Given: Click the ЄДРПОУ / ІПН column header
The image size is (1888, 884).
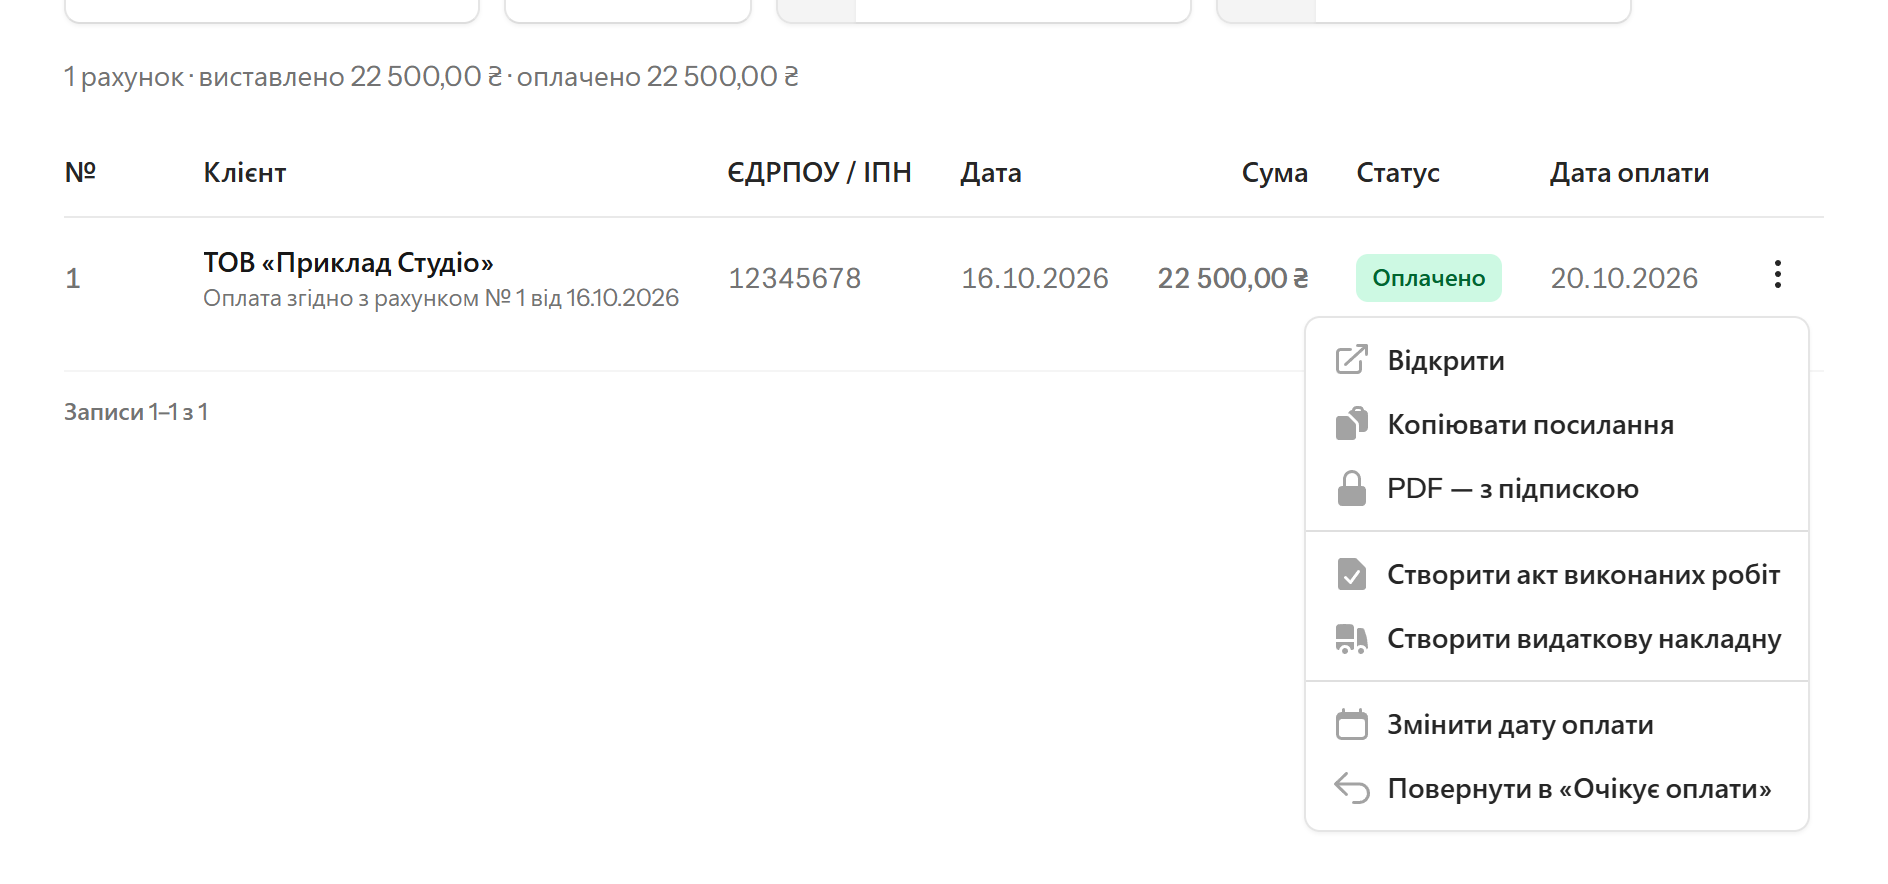Looking at the screenshot, I should [819, 173].
